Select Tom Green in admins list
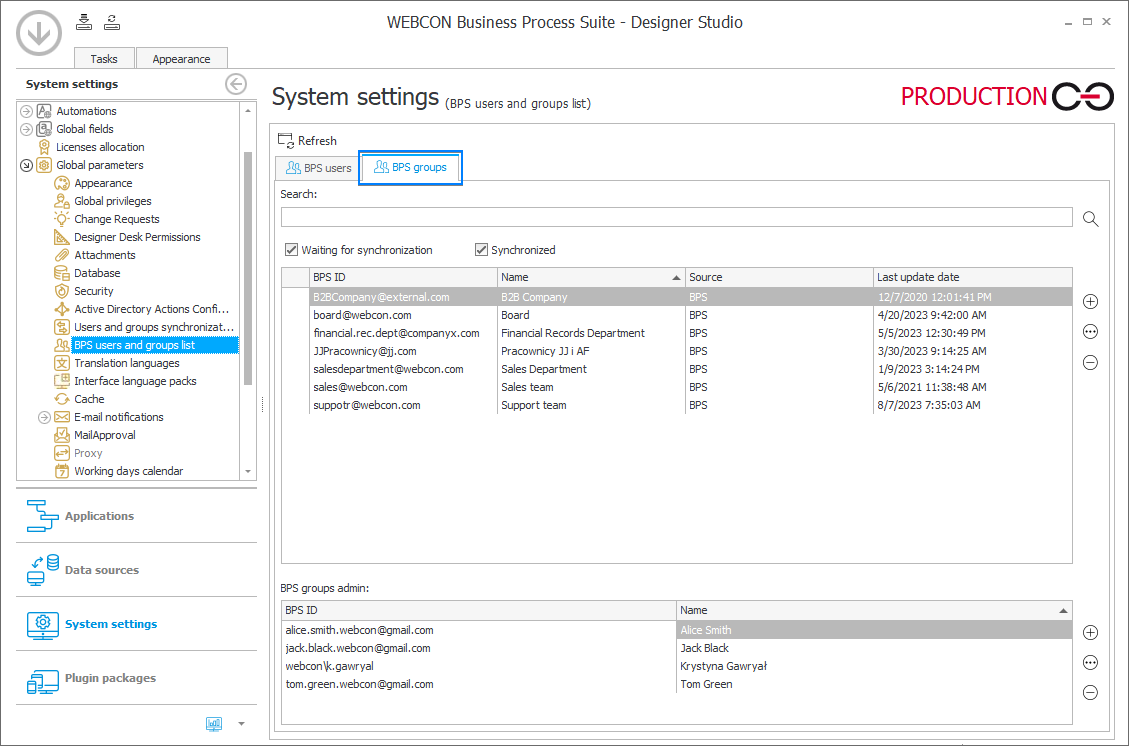This screenshot has width=1129, height=746. (x=677, y=684)
